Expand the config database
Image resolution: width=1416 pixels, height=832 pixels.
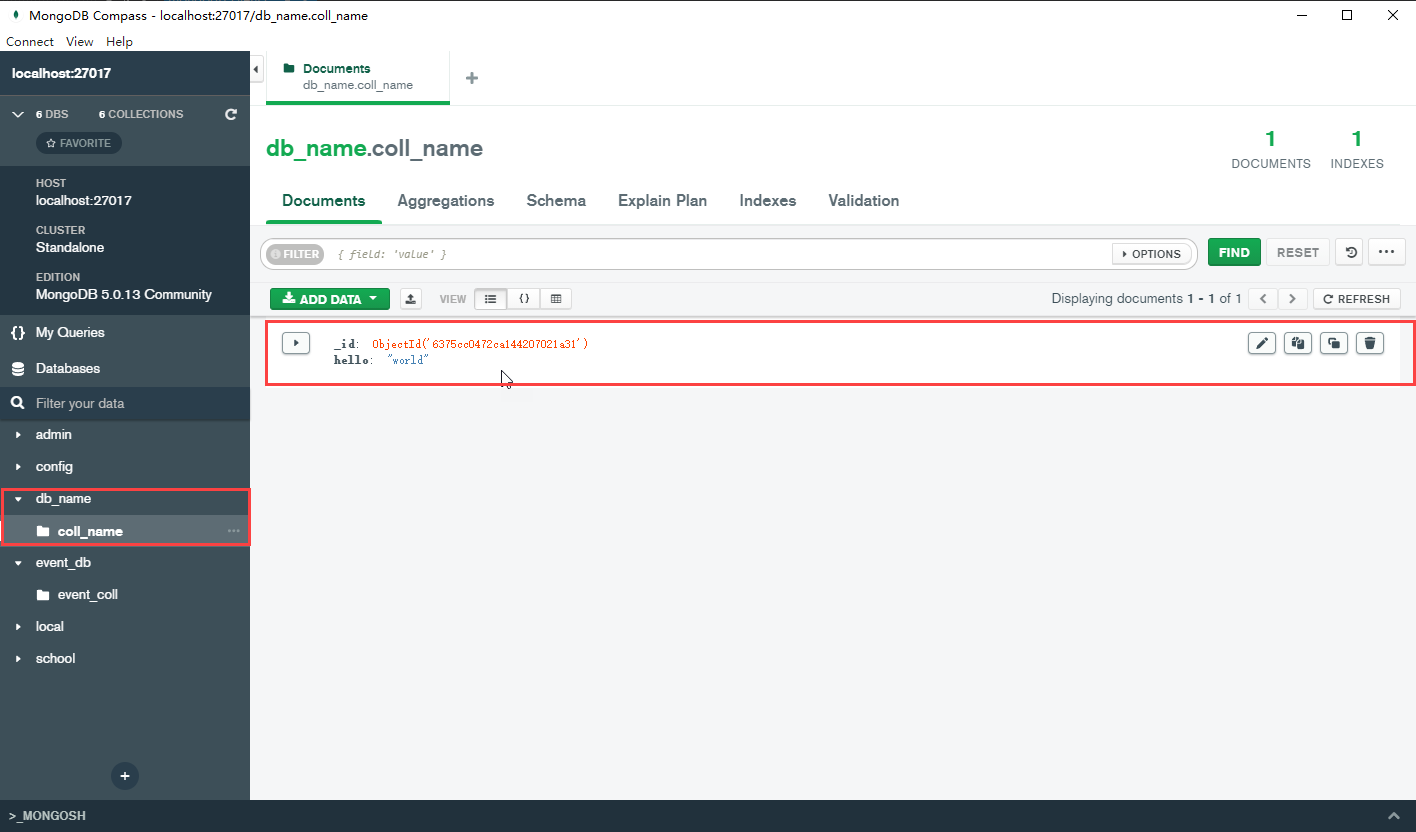coord(18,467)
